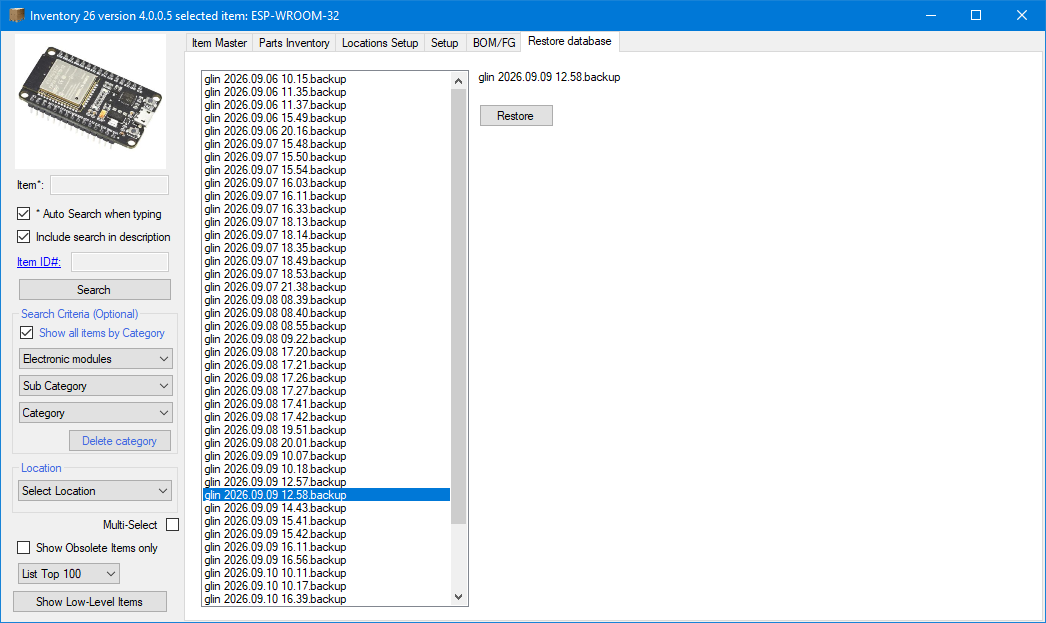1046x623 pixels.
Task: Click the backup list scroll up arrow
Action: (x=458, y=81)
